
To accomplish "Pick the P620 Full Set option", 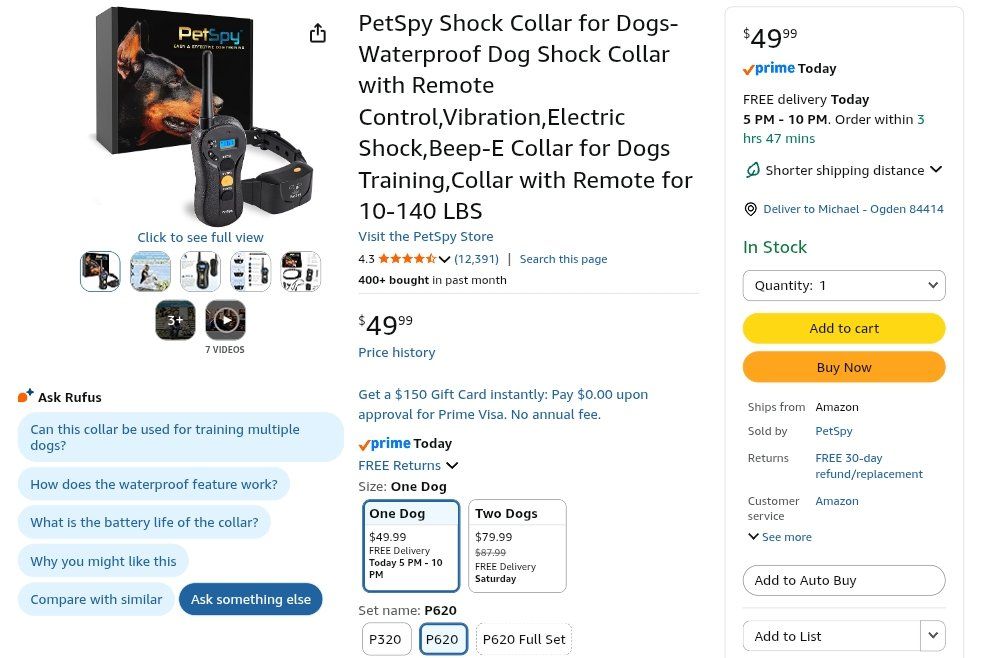I will 524,639.
